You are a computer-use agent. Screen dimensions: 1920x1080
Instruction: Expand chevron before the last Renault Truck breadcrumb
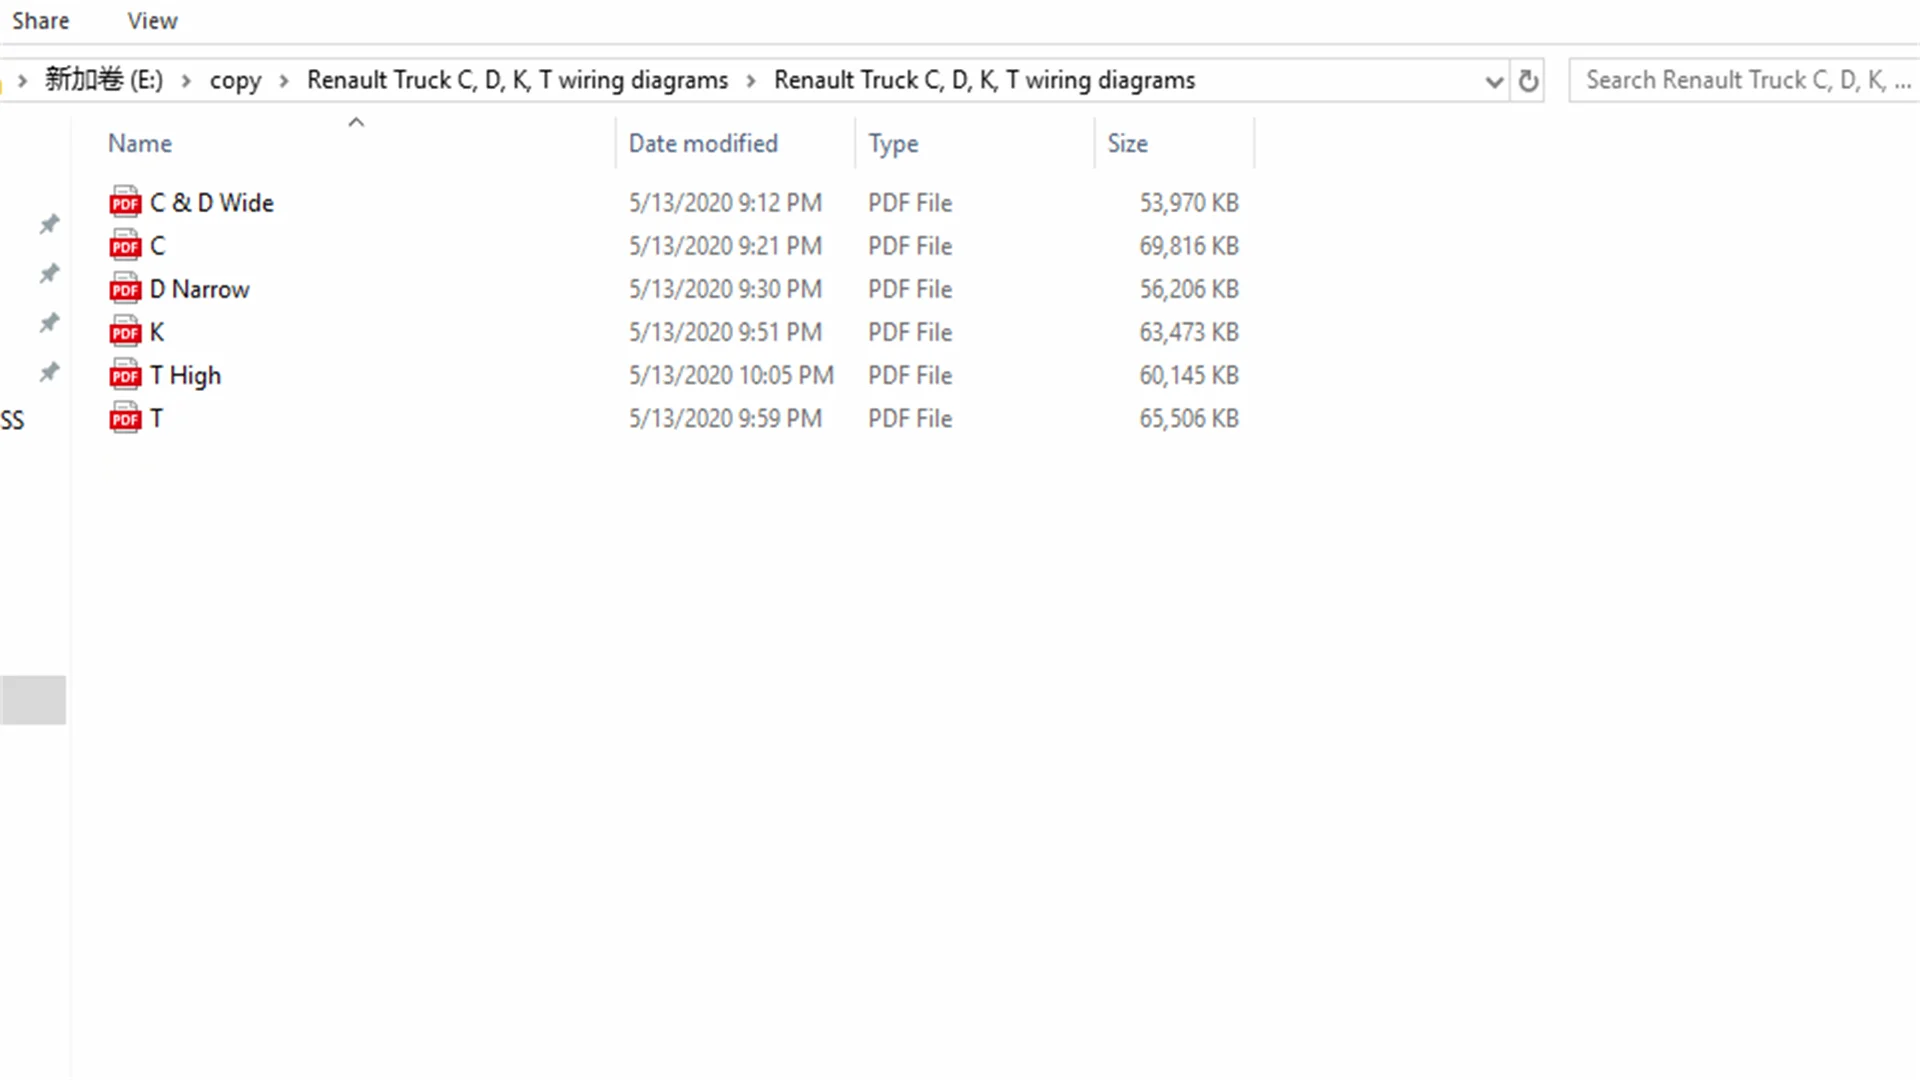coord(751,81)
